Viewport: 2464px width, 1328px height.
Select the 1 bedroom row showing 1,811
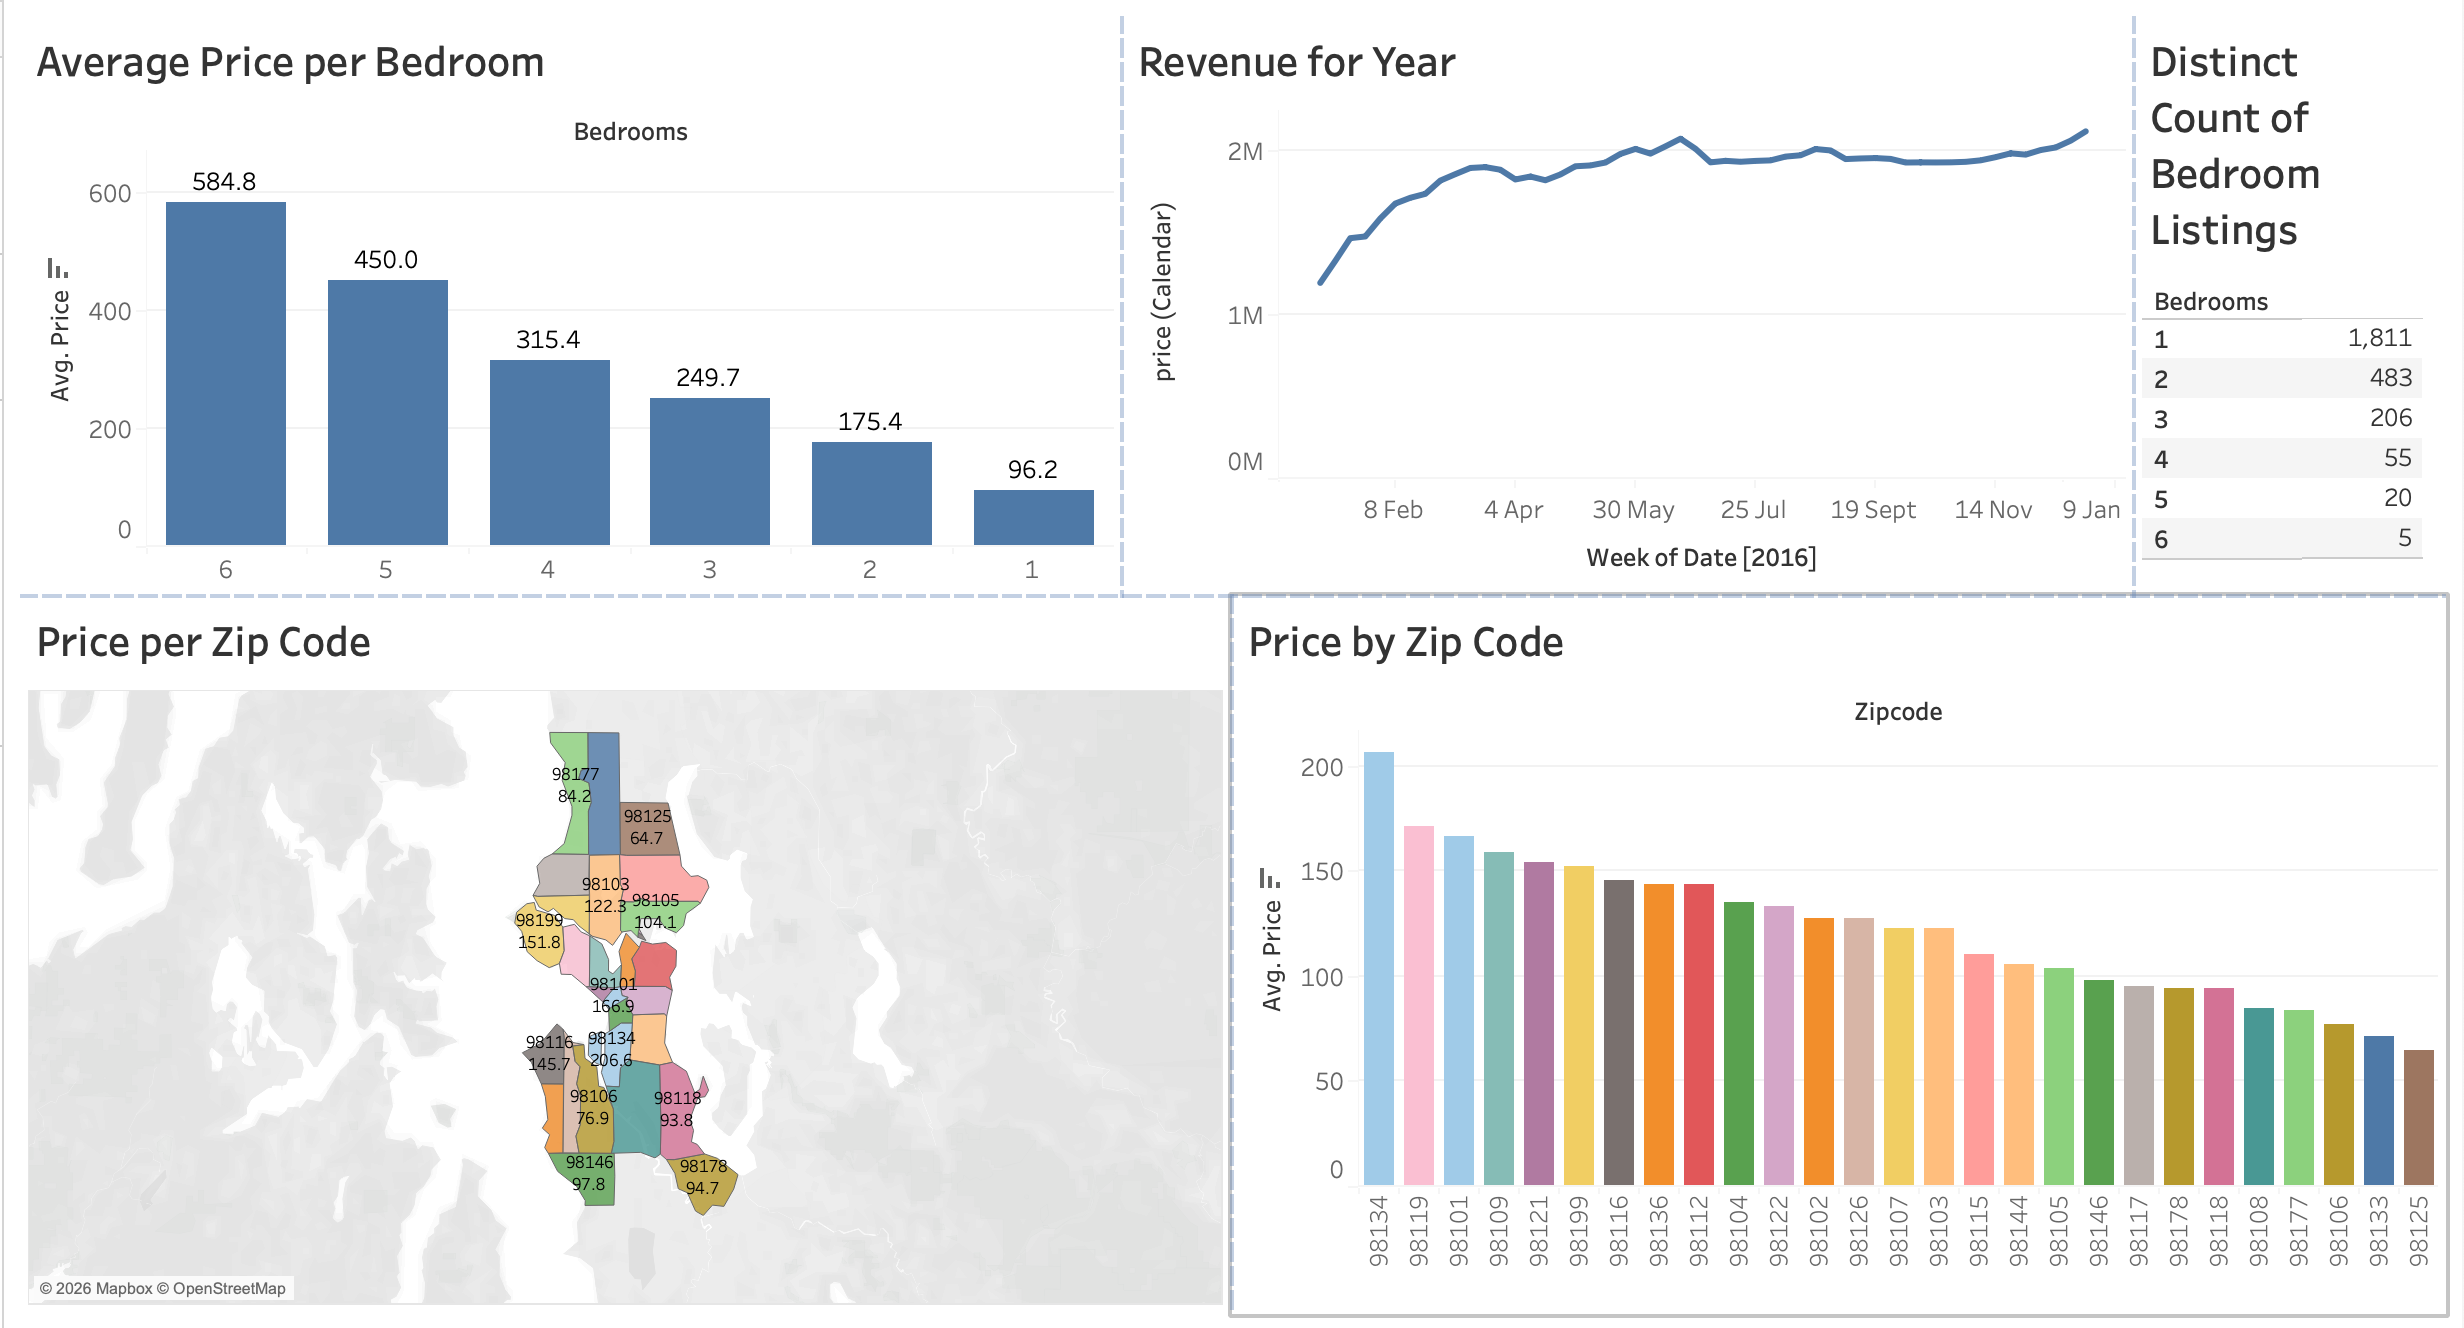(2282, 339)
